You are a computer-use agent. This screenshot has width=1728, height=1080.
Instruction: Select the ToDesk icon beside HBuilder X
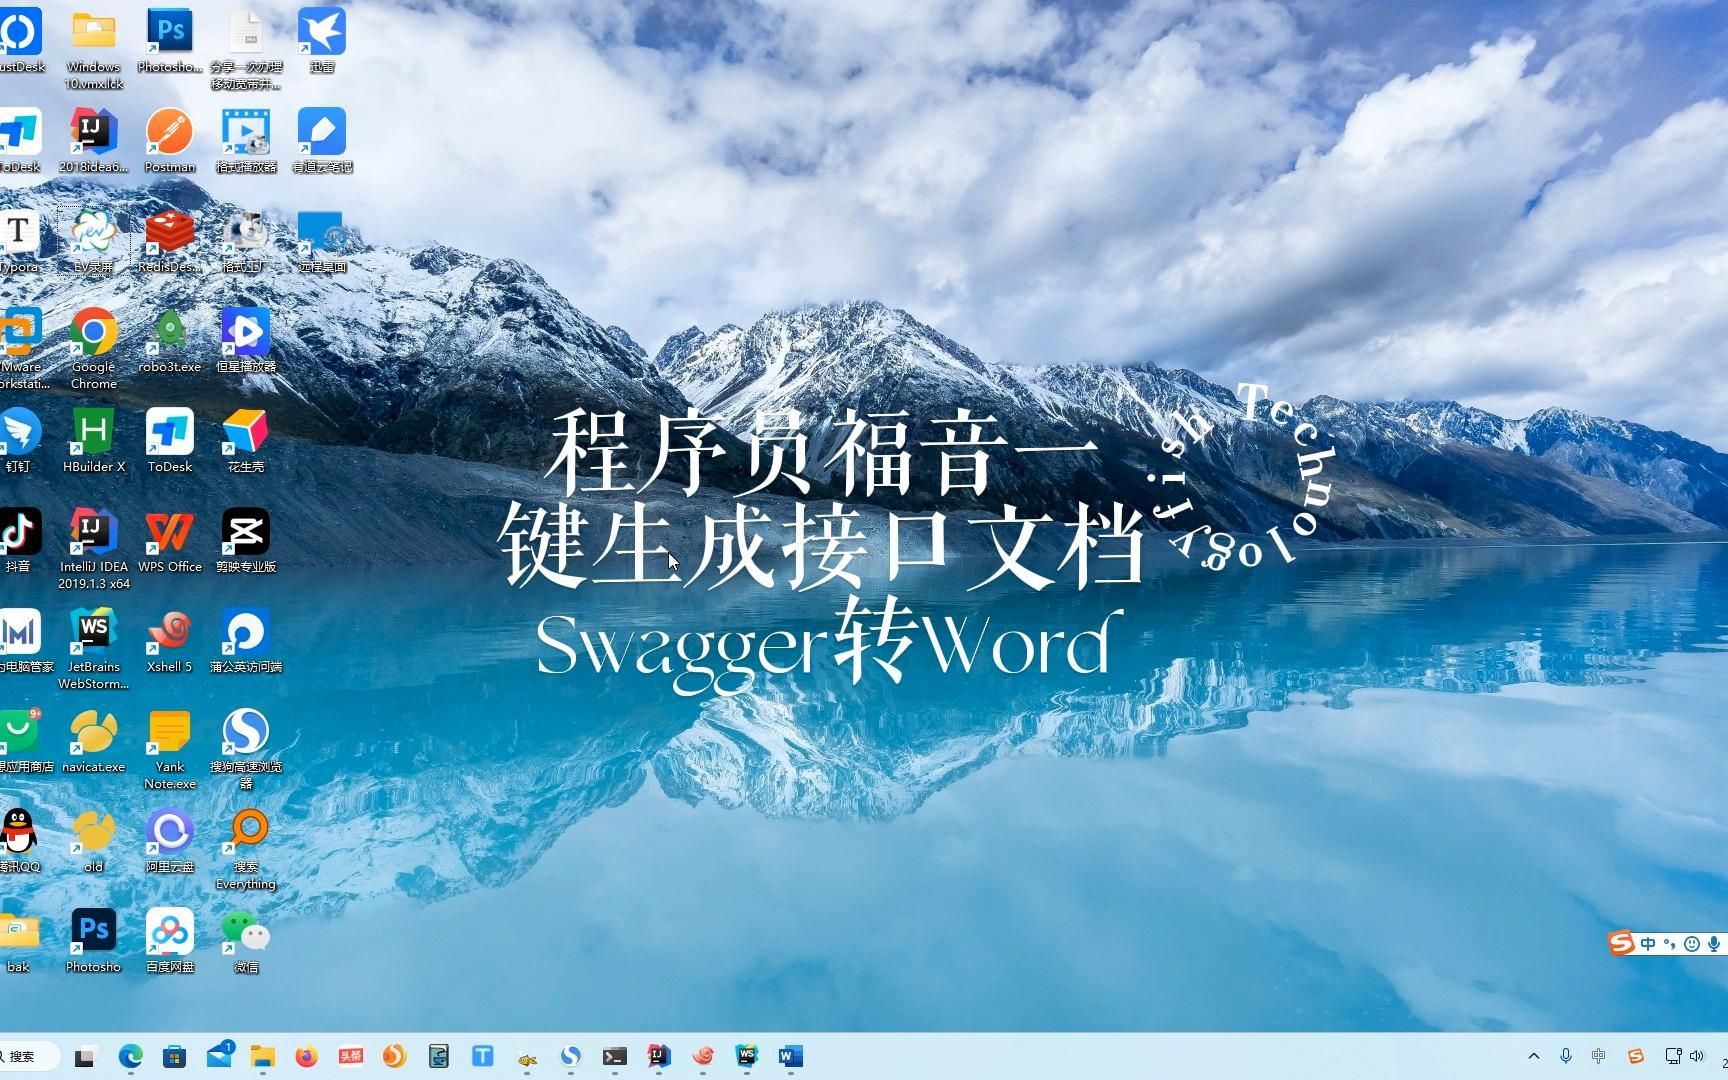(x=169, y=441)
